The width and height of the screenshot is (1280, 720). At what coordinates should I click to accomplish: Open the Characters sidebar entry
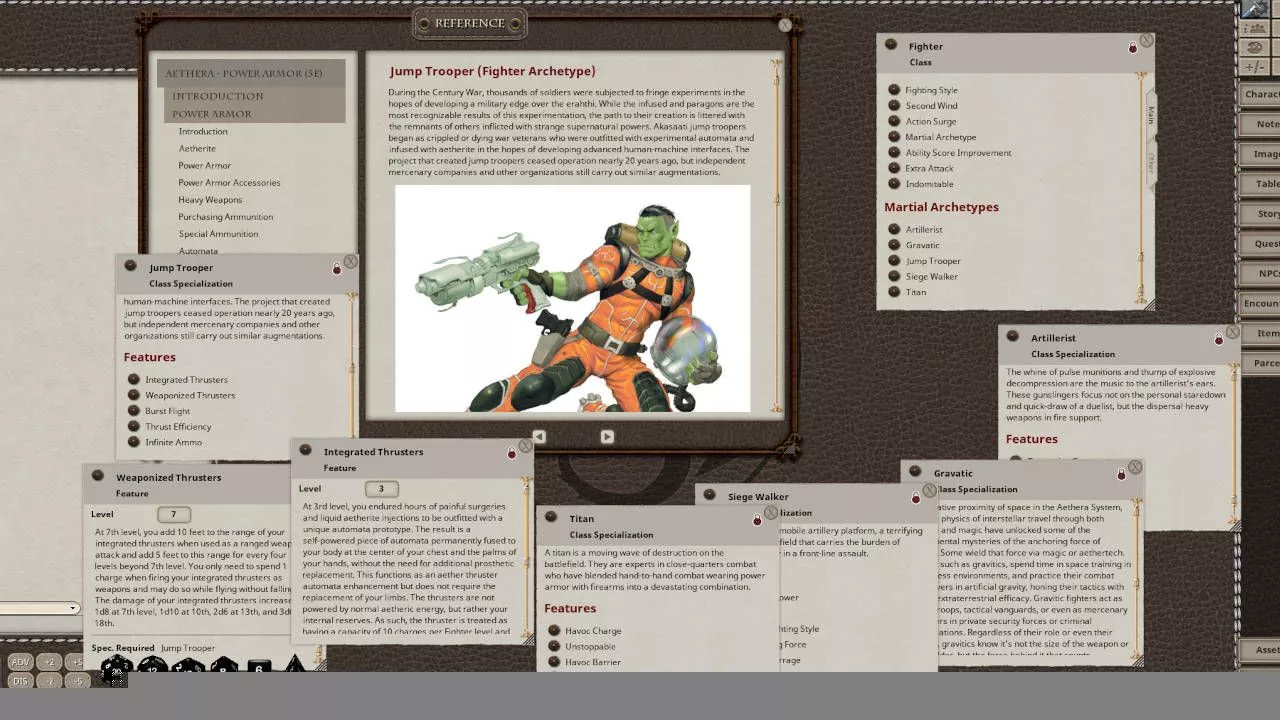pyautogui.click(x=1260, y=94)
